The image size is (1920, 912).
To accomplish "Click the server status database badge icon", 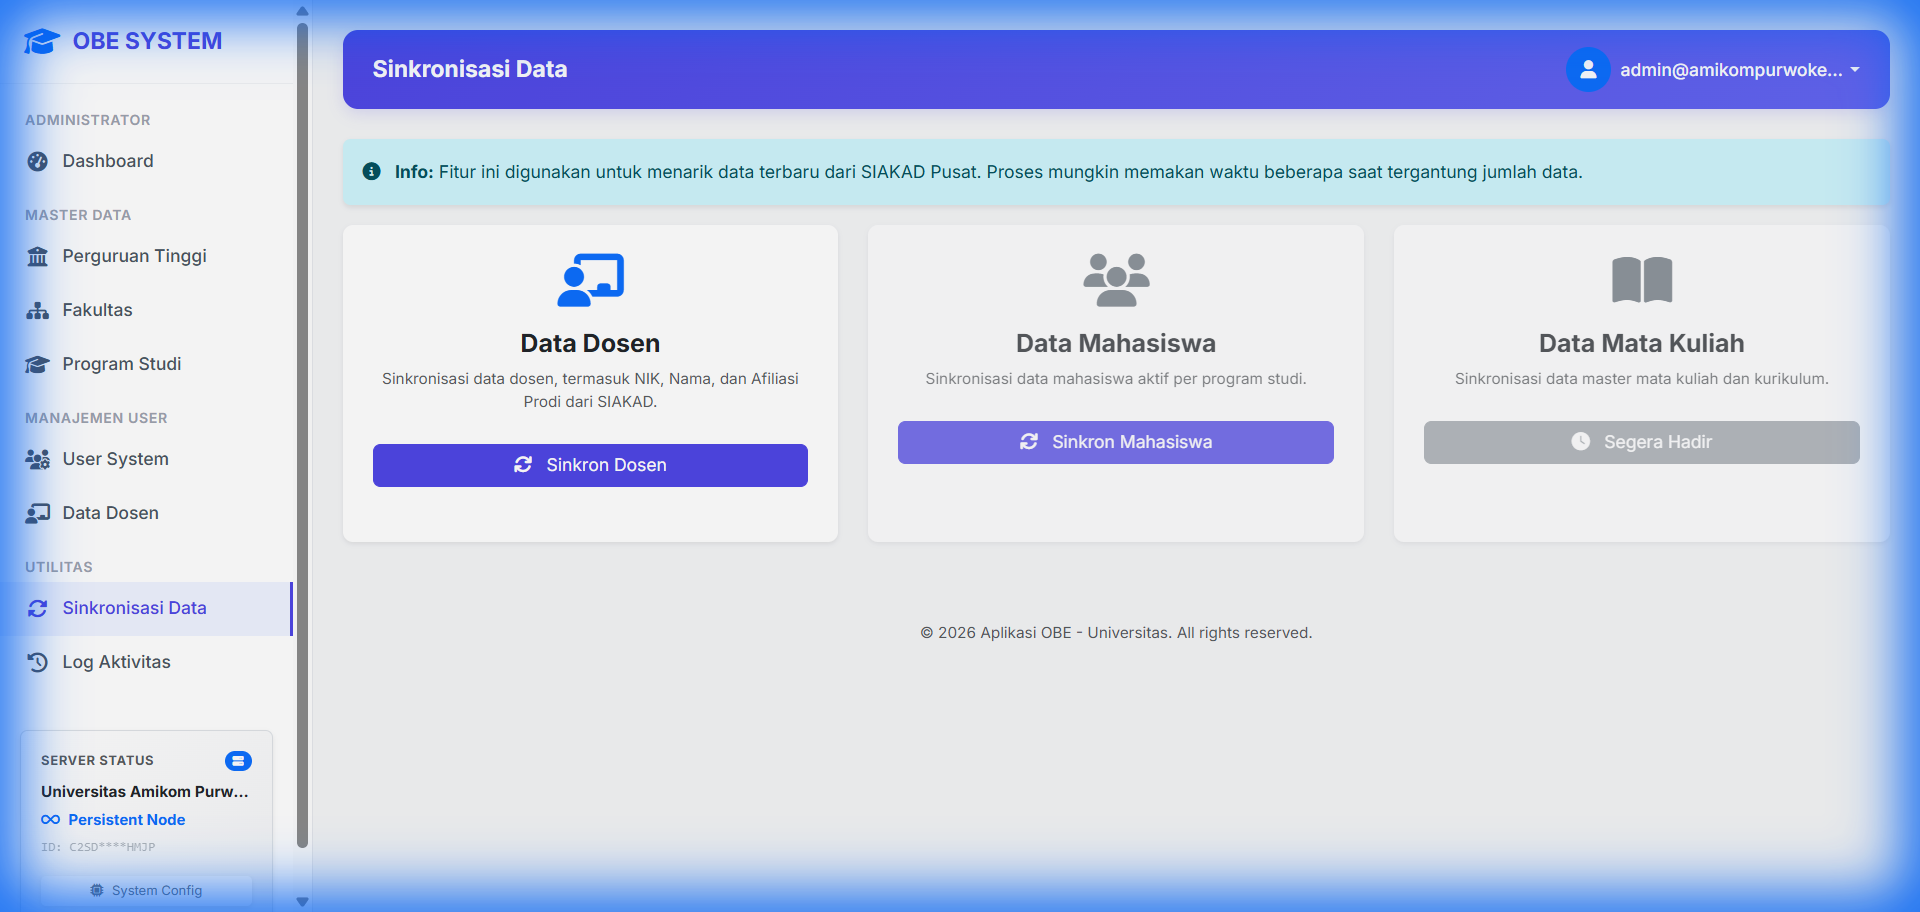I will [x=238, y=761].
